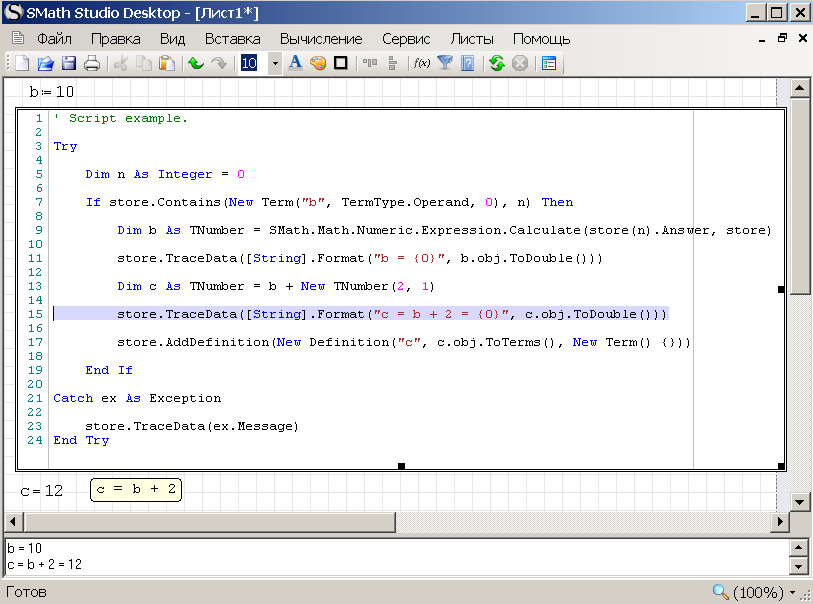Click the New document icon
813x604 pixels.
coord(22,63)
